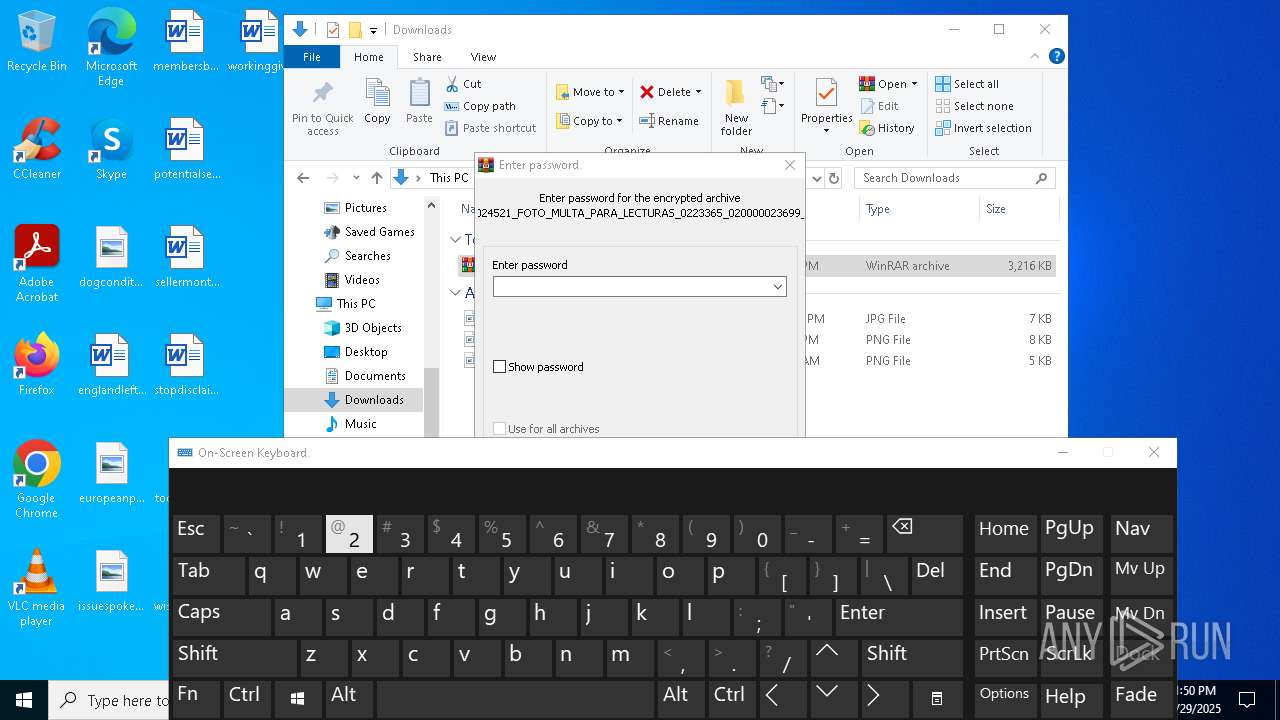Click the Search Downloads box
The width and height of the screenshot is (1280, 720).
(x=955, y=178)
